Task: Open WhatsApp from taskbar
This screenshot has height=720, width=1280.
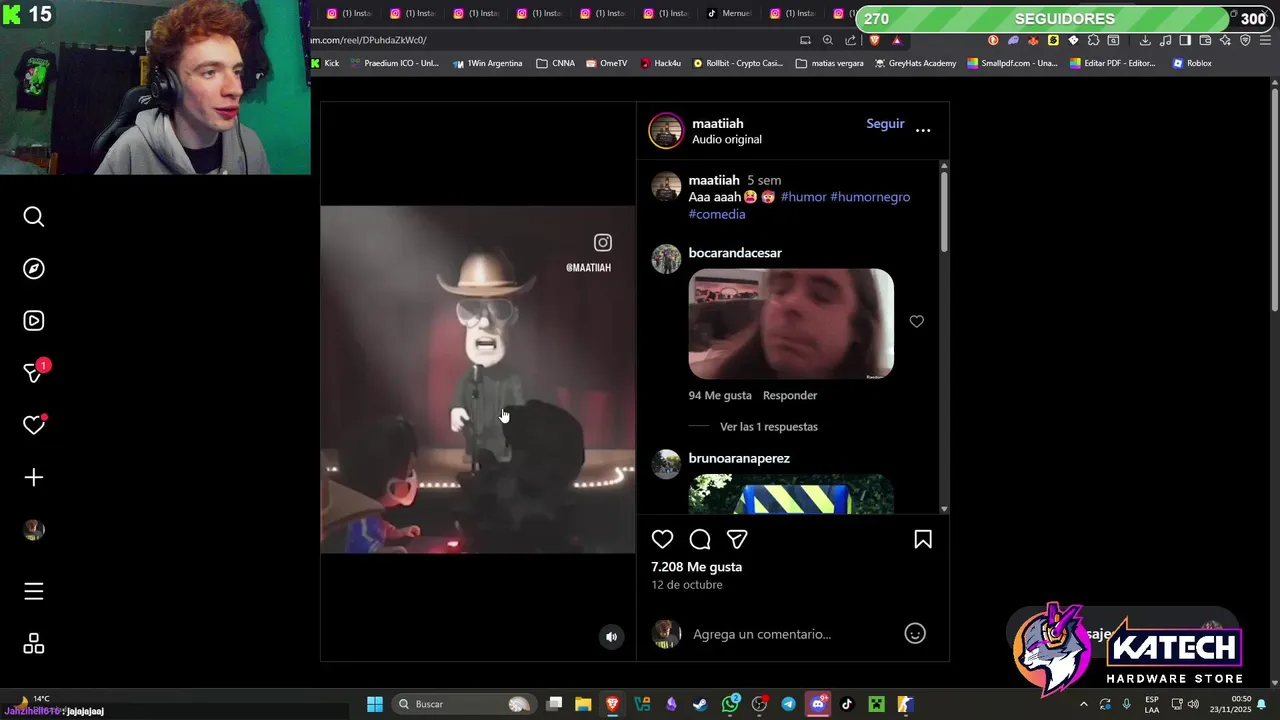Action: (x=731, y=704)
